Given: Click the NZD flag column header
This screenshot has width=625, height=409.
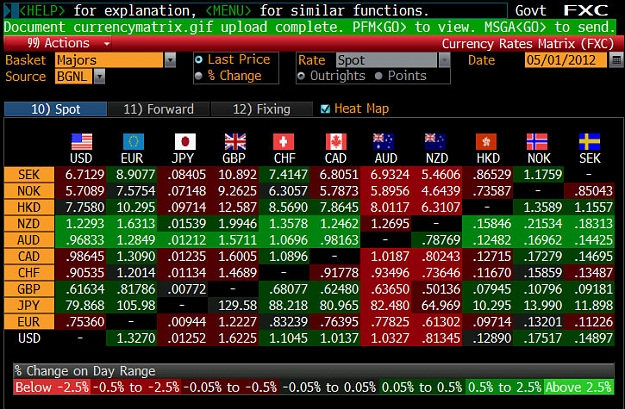Looking at the screenshot, I should click(437, 149).
